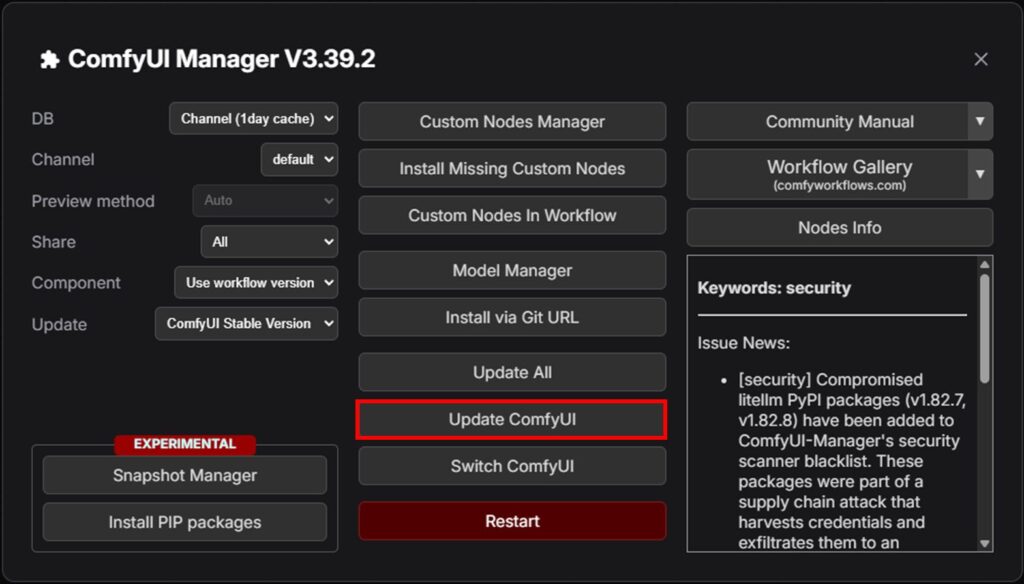Click the ComfyUI Manager puzzle piece icon
Viewport: 1024px width, 584px height.
pos(49,60)
